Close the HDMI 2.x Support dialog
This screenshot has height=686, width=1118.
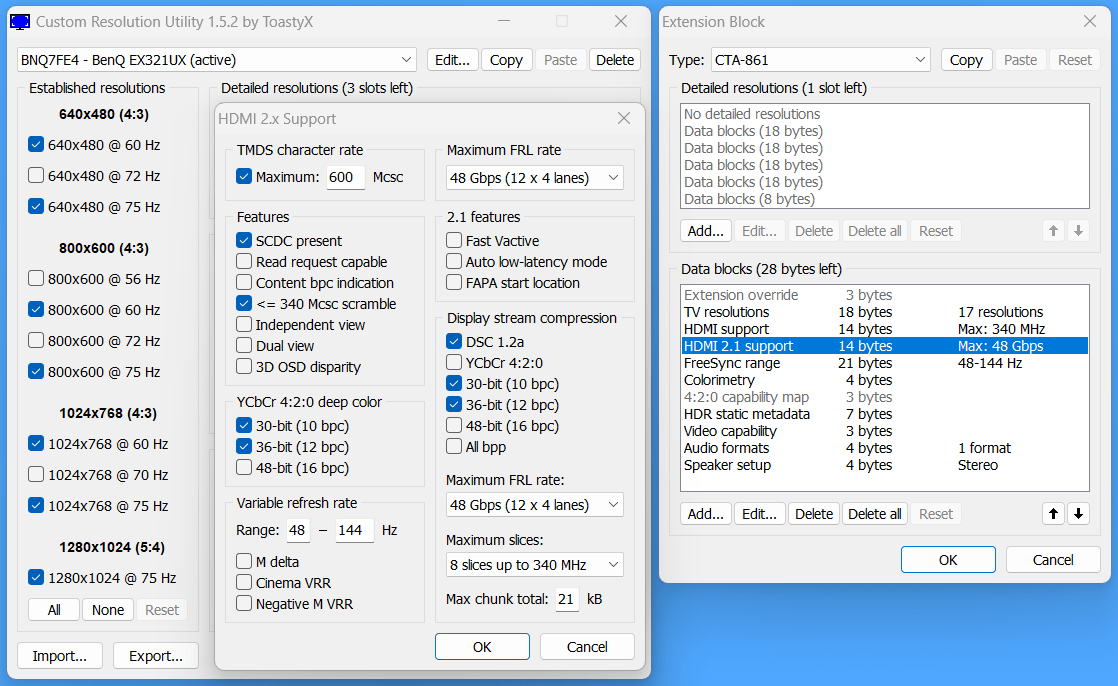click(624, 118)
